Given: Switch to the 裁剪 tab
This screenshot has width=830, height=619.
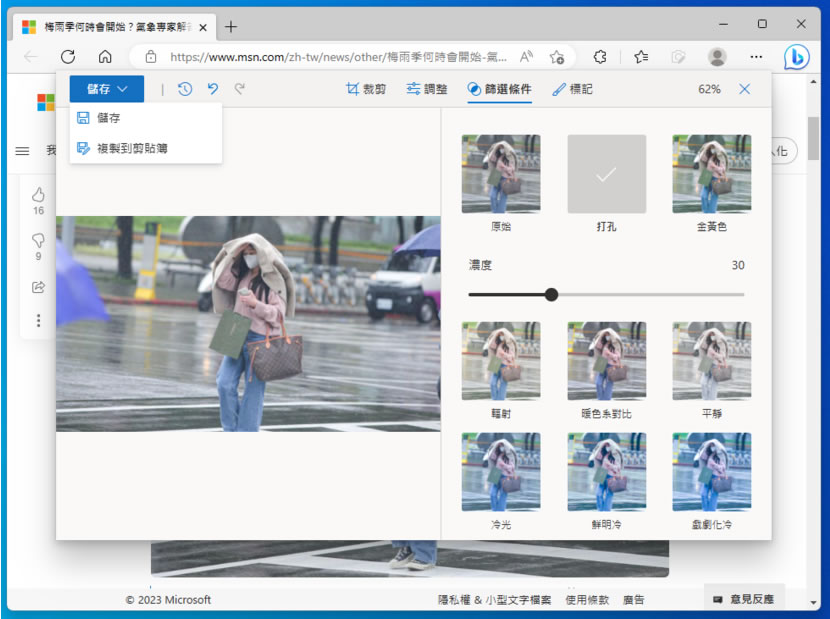Looking at the screenshot, I should tap(366, 89).
